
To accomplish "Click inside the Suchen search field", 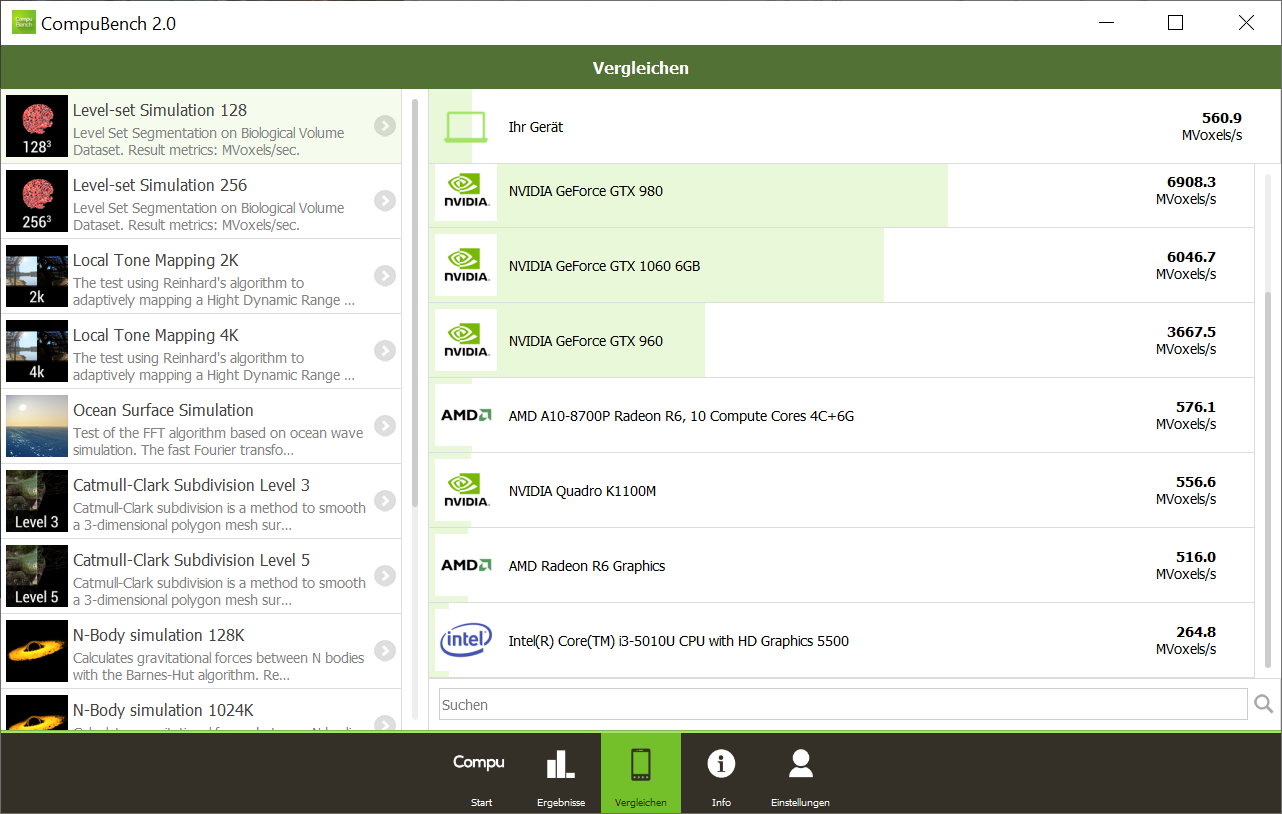I will (x=842, y=704).
